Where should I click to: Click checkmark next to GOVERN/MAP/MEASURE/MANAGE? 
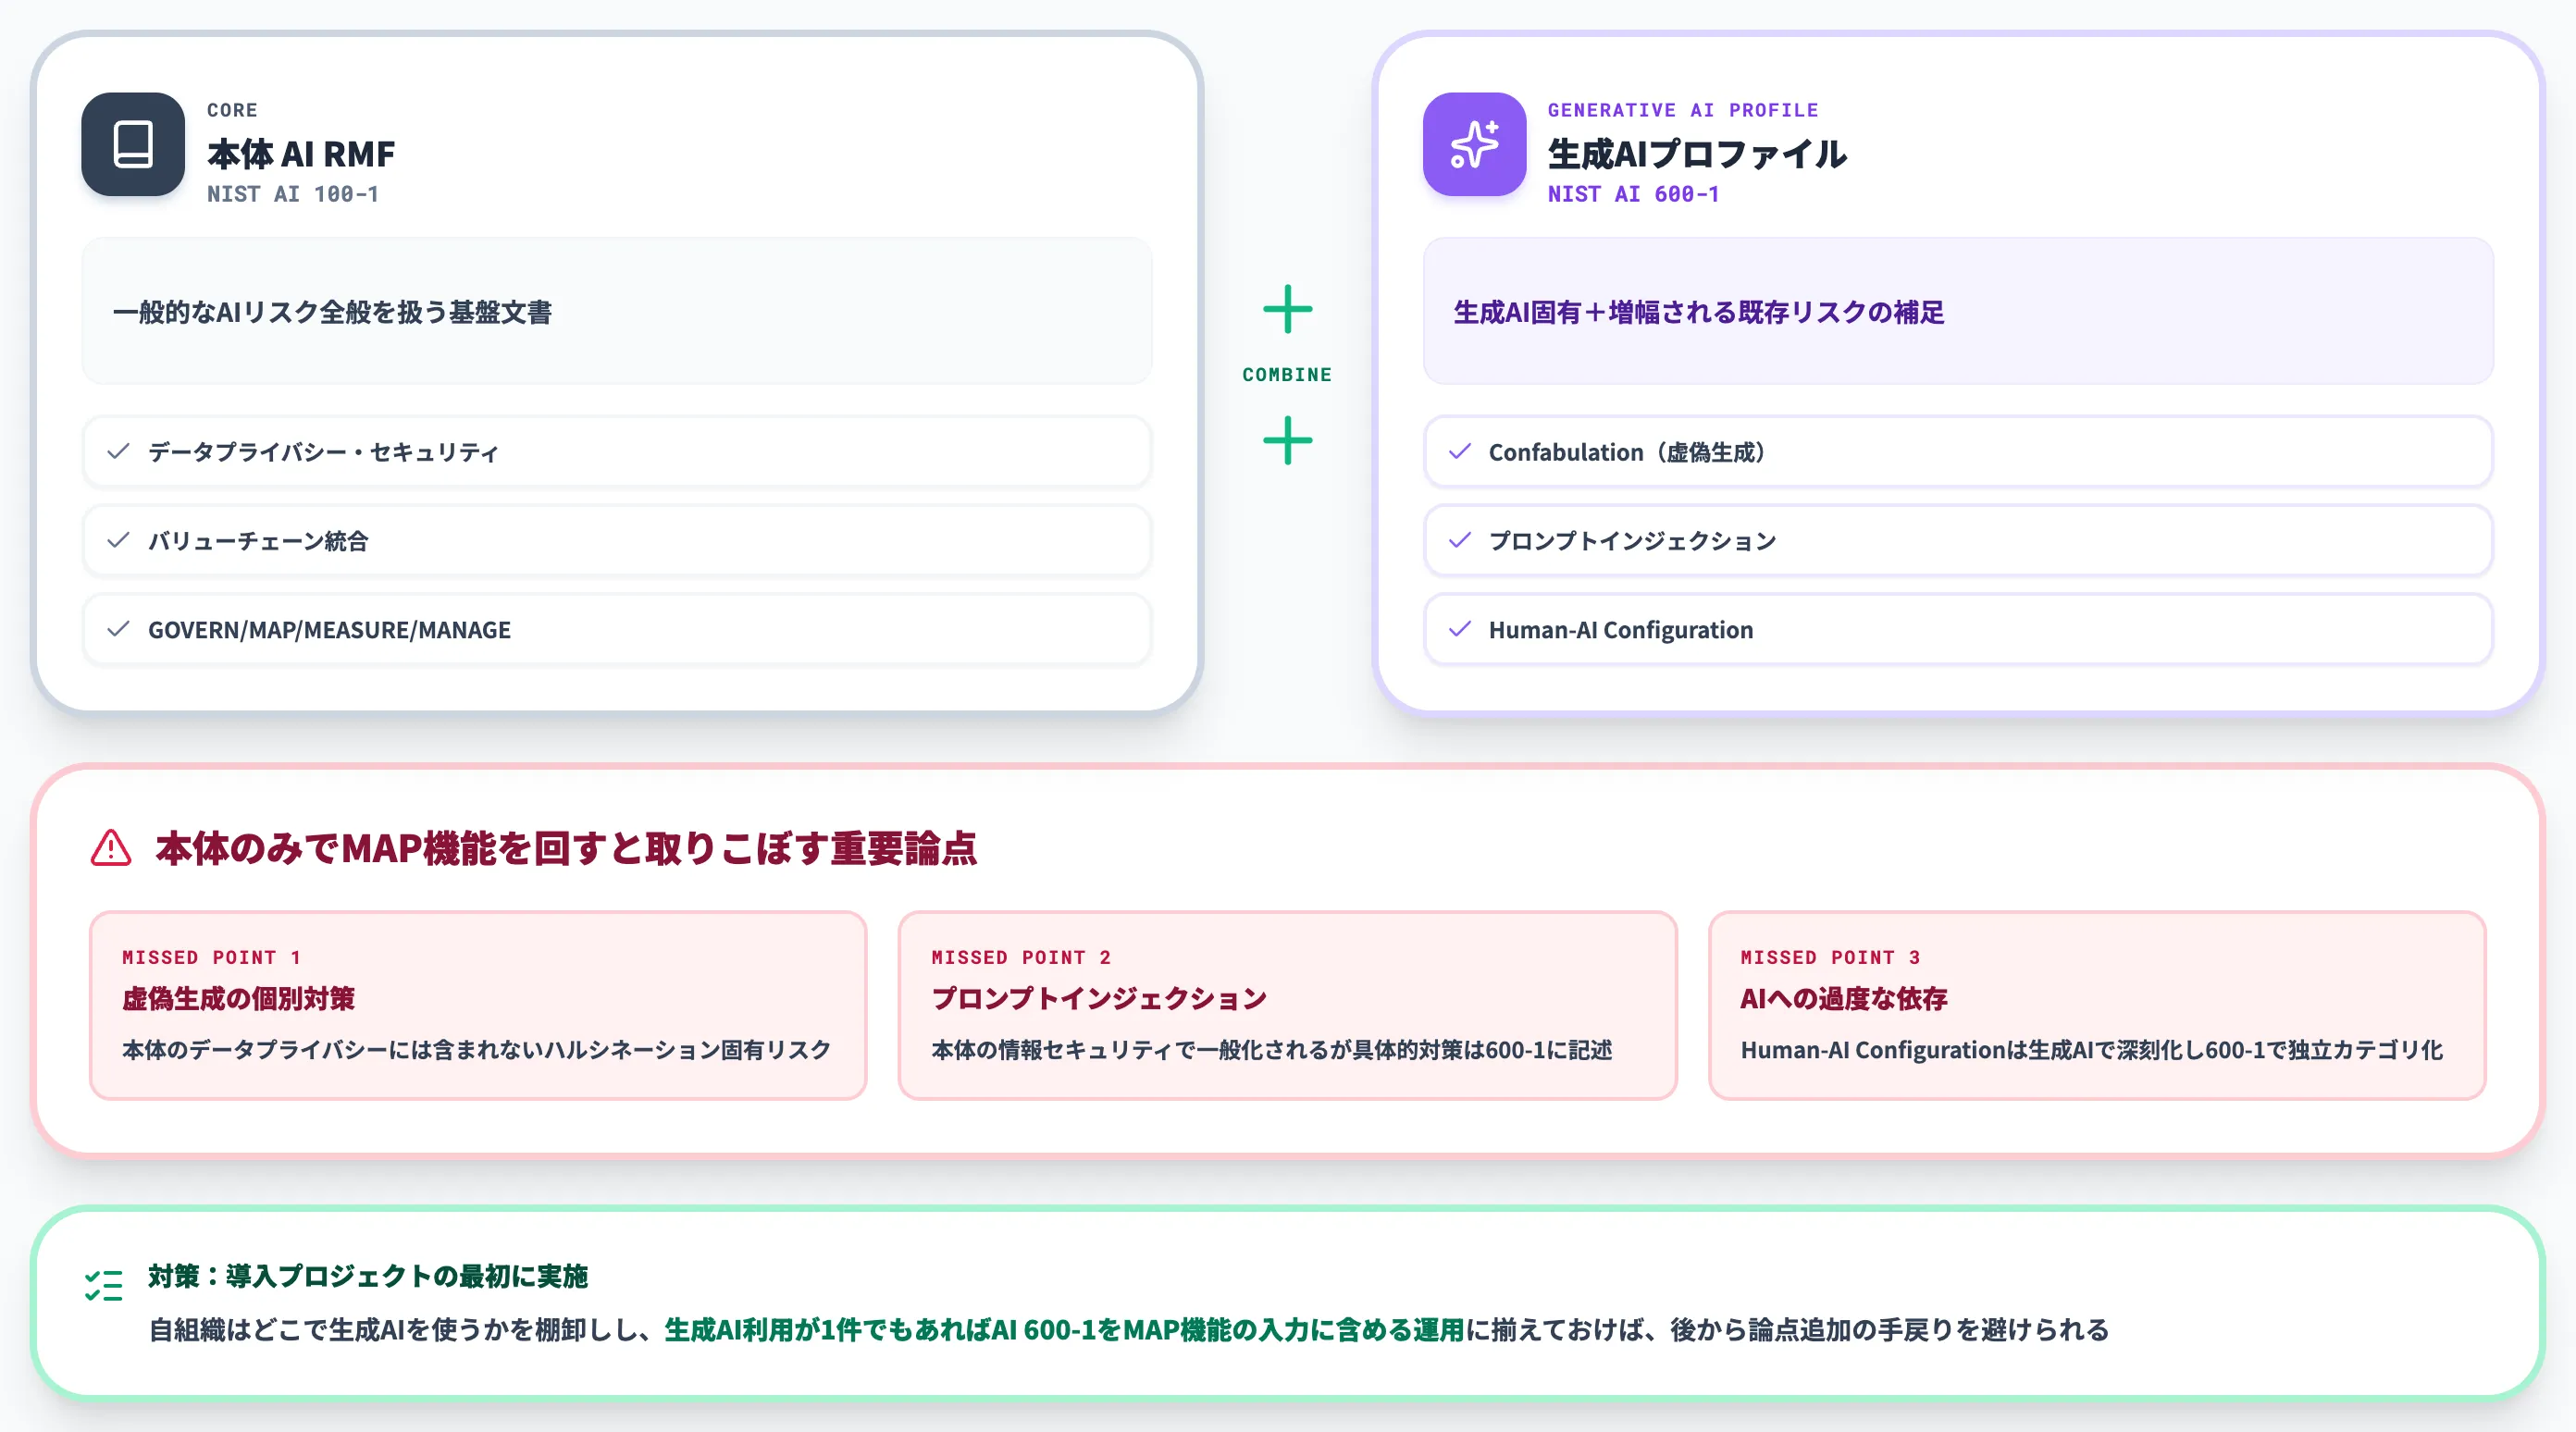coord(118,629)
